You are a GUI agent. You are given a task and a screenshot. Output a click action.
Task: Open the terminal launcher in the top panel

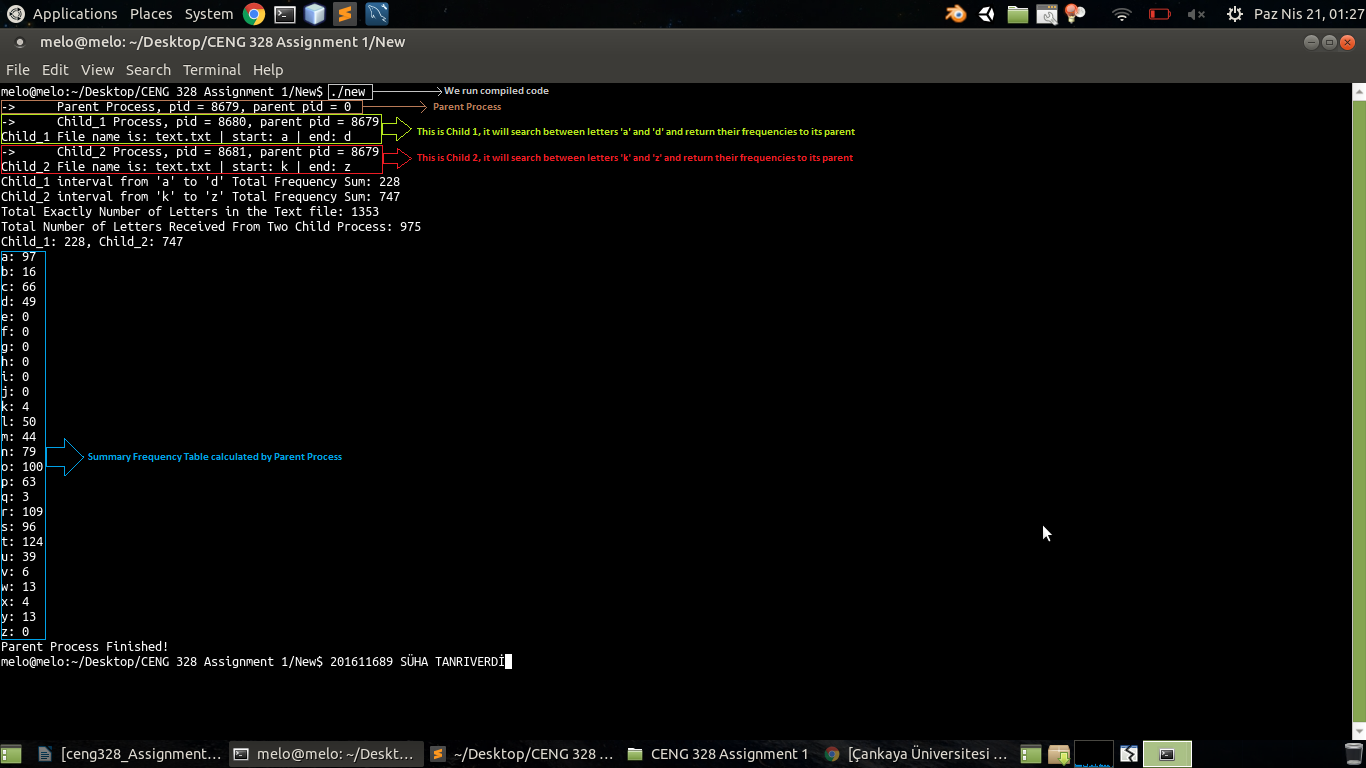[x=284, y=14]
